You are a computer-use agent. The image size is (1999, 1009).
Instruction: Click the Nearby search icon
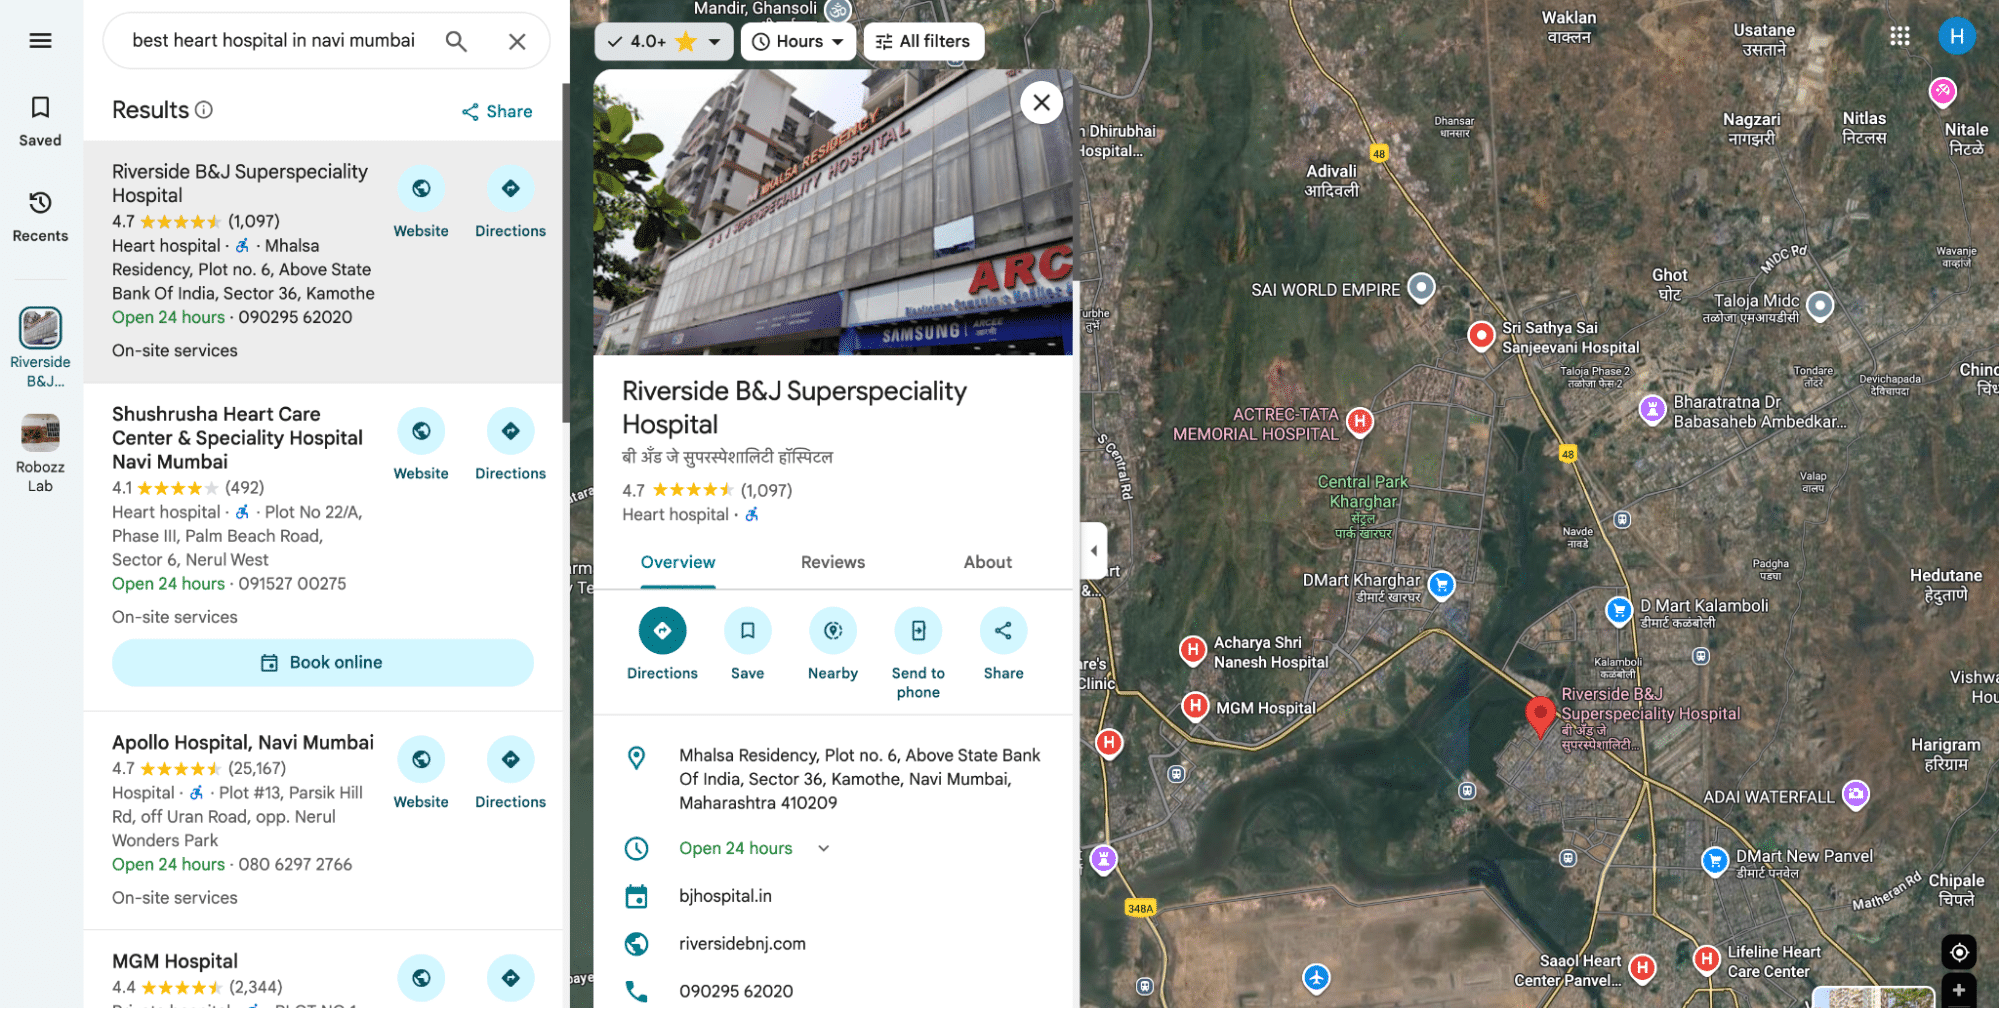click(x=833, y=631)
